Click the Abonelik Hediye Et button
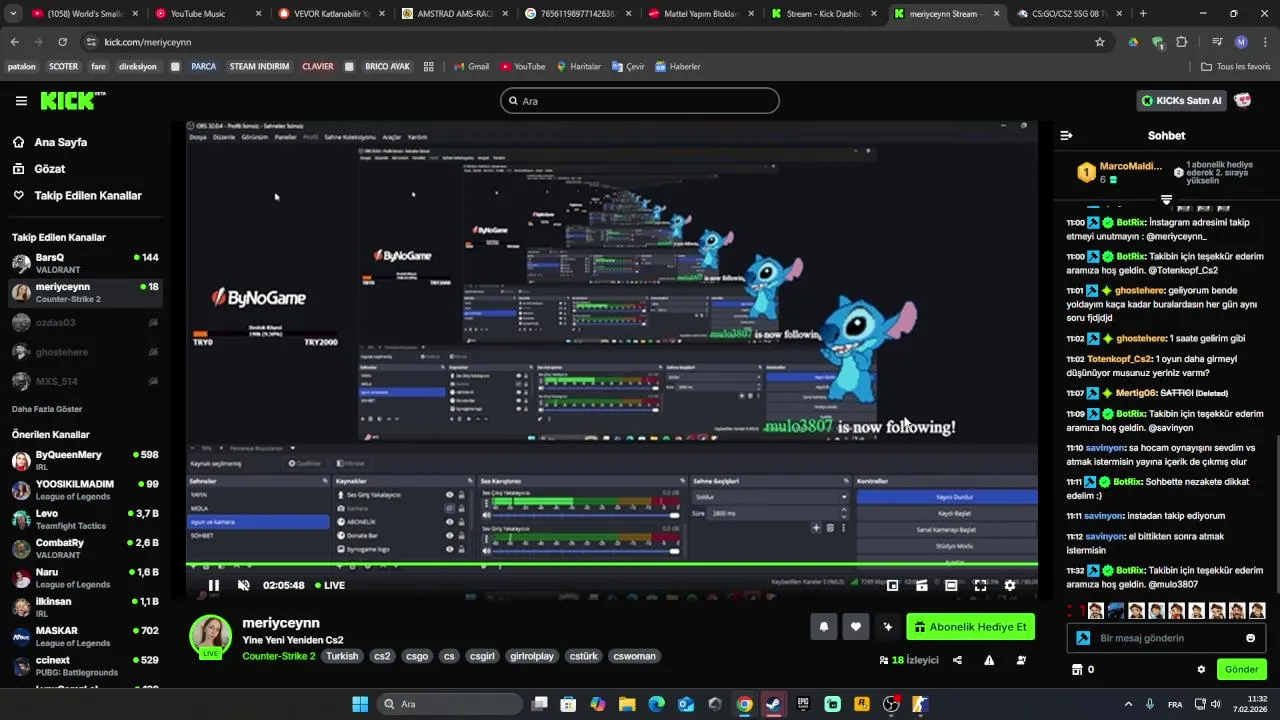The width and height of the screenshot is (1280, 720). tap(970, 627)
